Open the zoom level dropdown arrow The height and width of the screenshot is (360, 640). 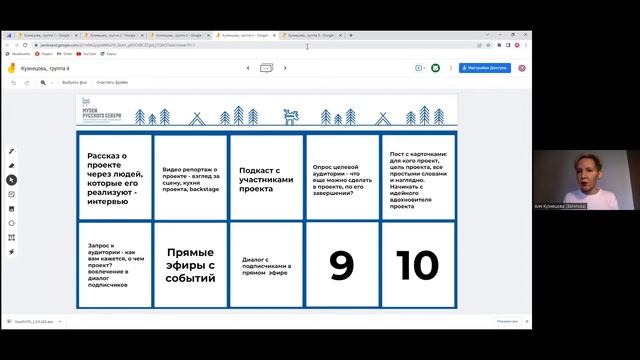coord(52,82)
